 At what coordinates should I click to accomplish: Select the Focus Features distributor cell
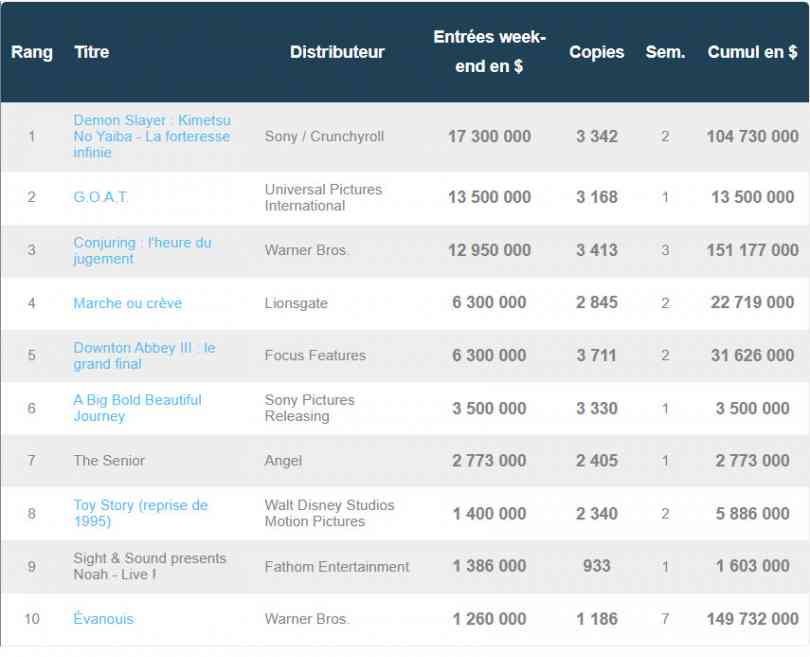(x=315, y=355)
